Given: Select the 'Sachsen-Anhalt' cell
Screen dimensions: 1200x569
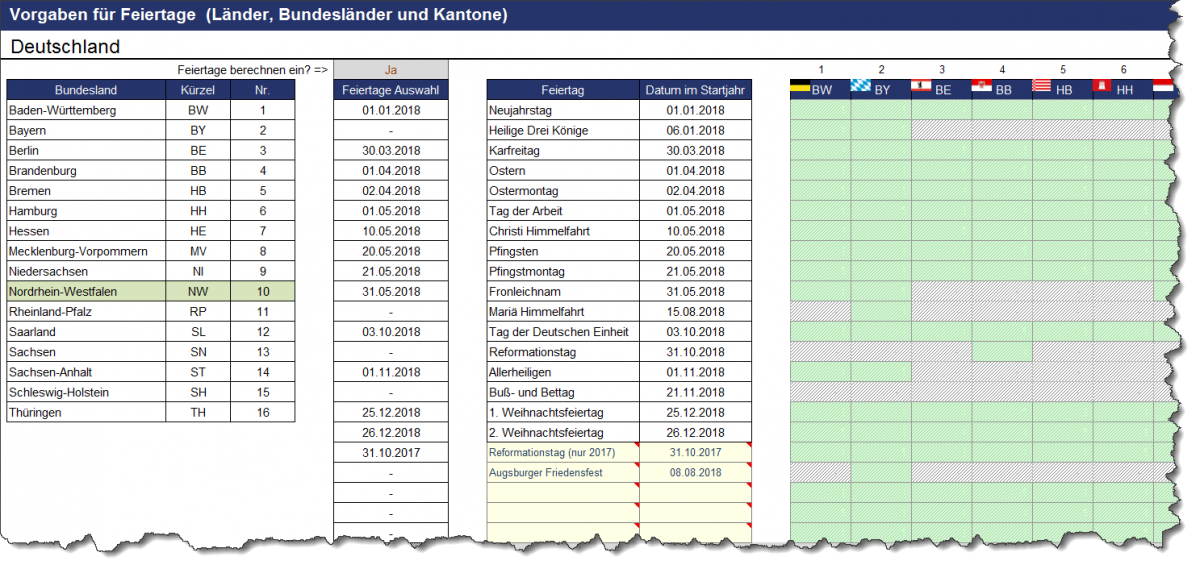Looking at the screenshot, I should (x=86, y=372).
